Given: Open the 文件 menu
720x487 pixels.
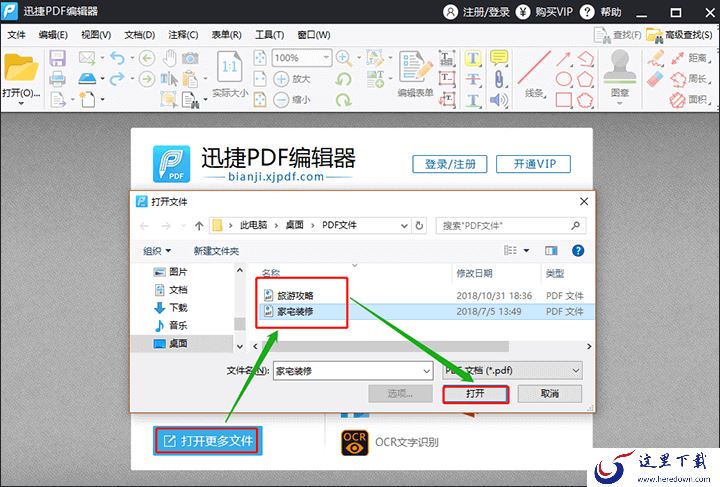Looking at the screenshot, I should click(17, 35).
